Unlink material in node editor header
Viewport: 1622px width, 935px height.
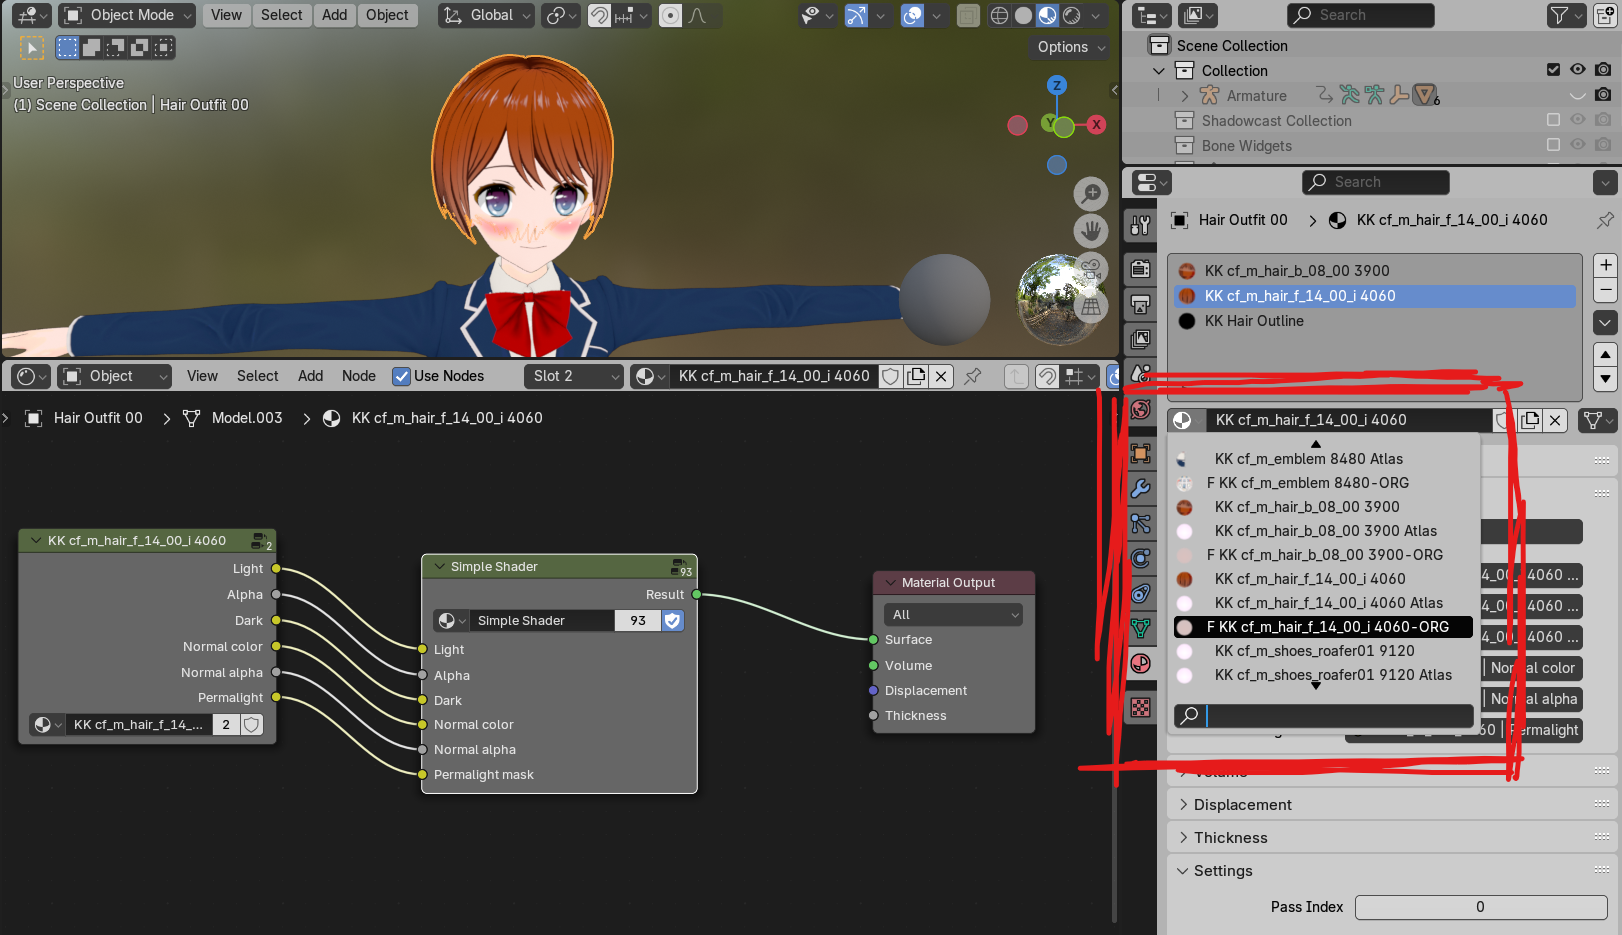click(941, 376)
